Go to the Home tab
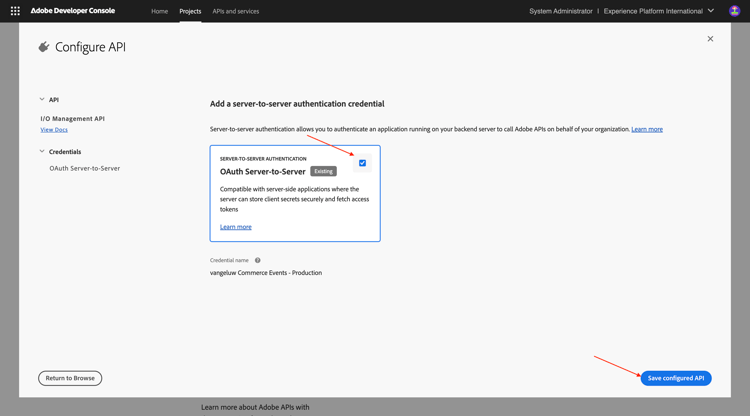 pos(159,11)
